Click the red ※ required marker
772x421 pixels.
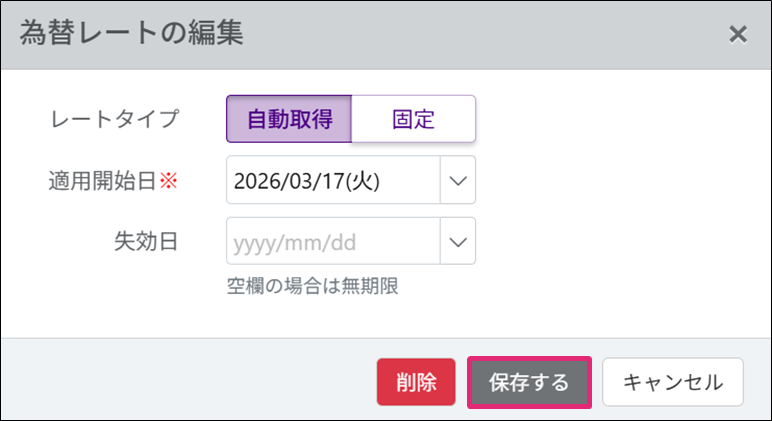[168, 181]
